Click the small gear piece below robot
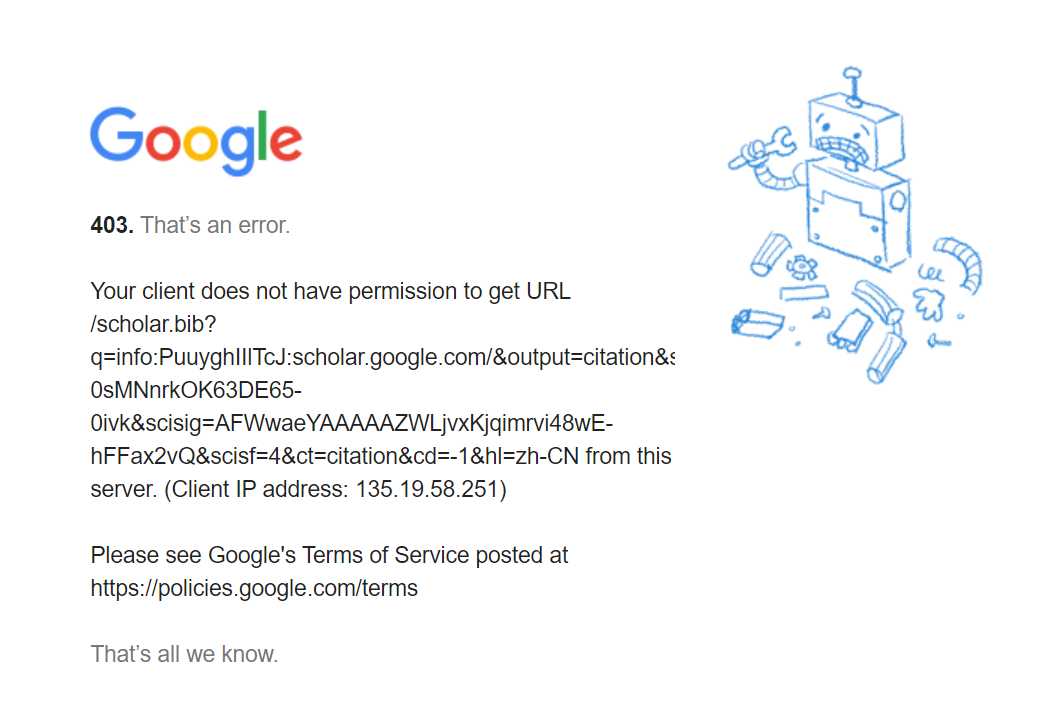This screenshot has width=1062, height=703. [x=802, y=267]
